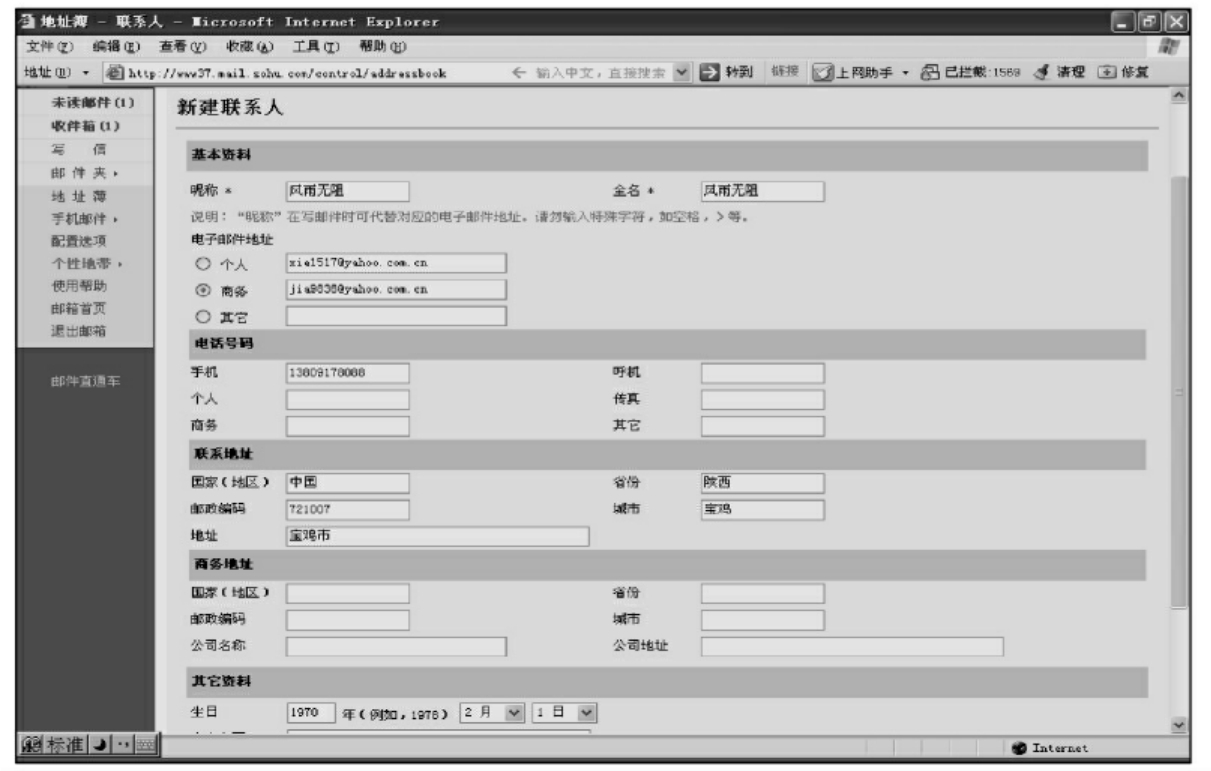
Task: Toggle the IME half-moon width icon
Action: (x=100, y=747)
